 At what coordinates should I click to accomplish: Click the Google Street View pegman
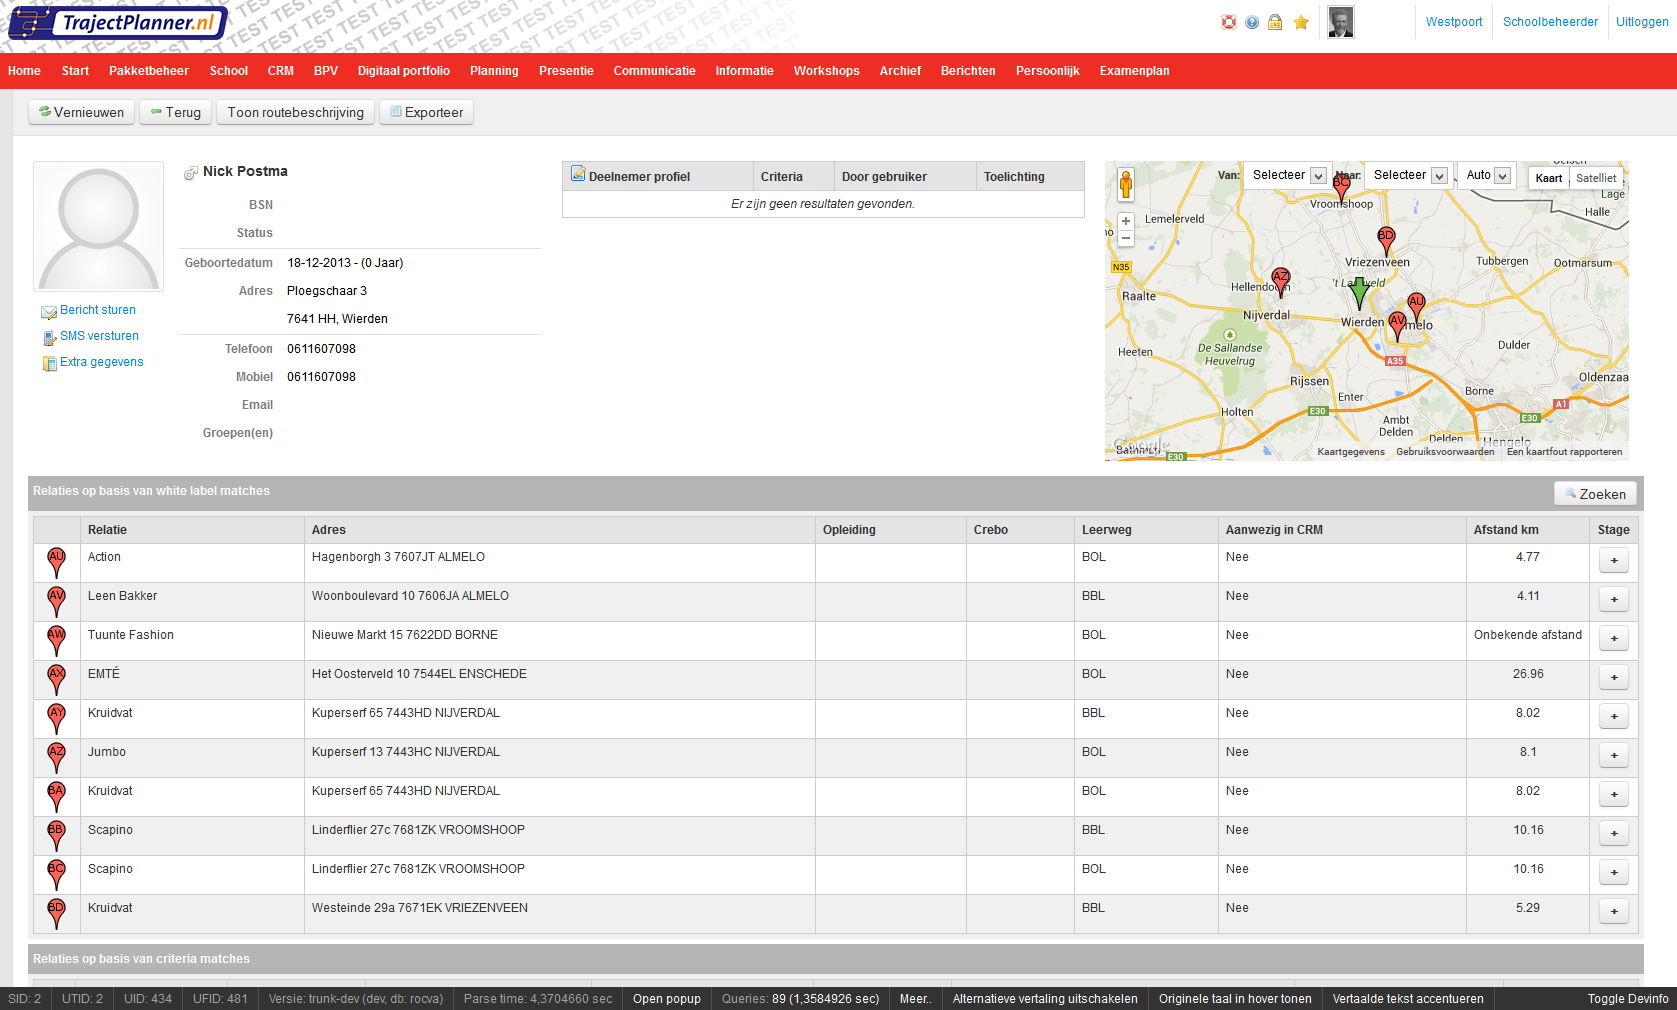click(1126, 185)
